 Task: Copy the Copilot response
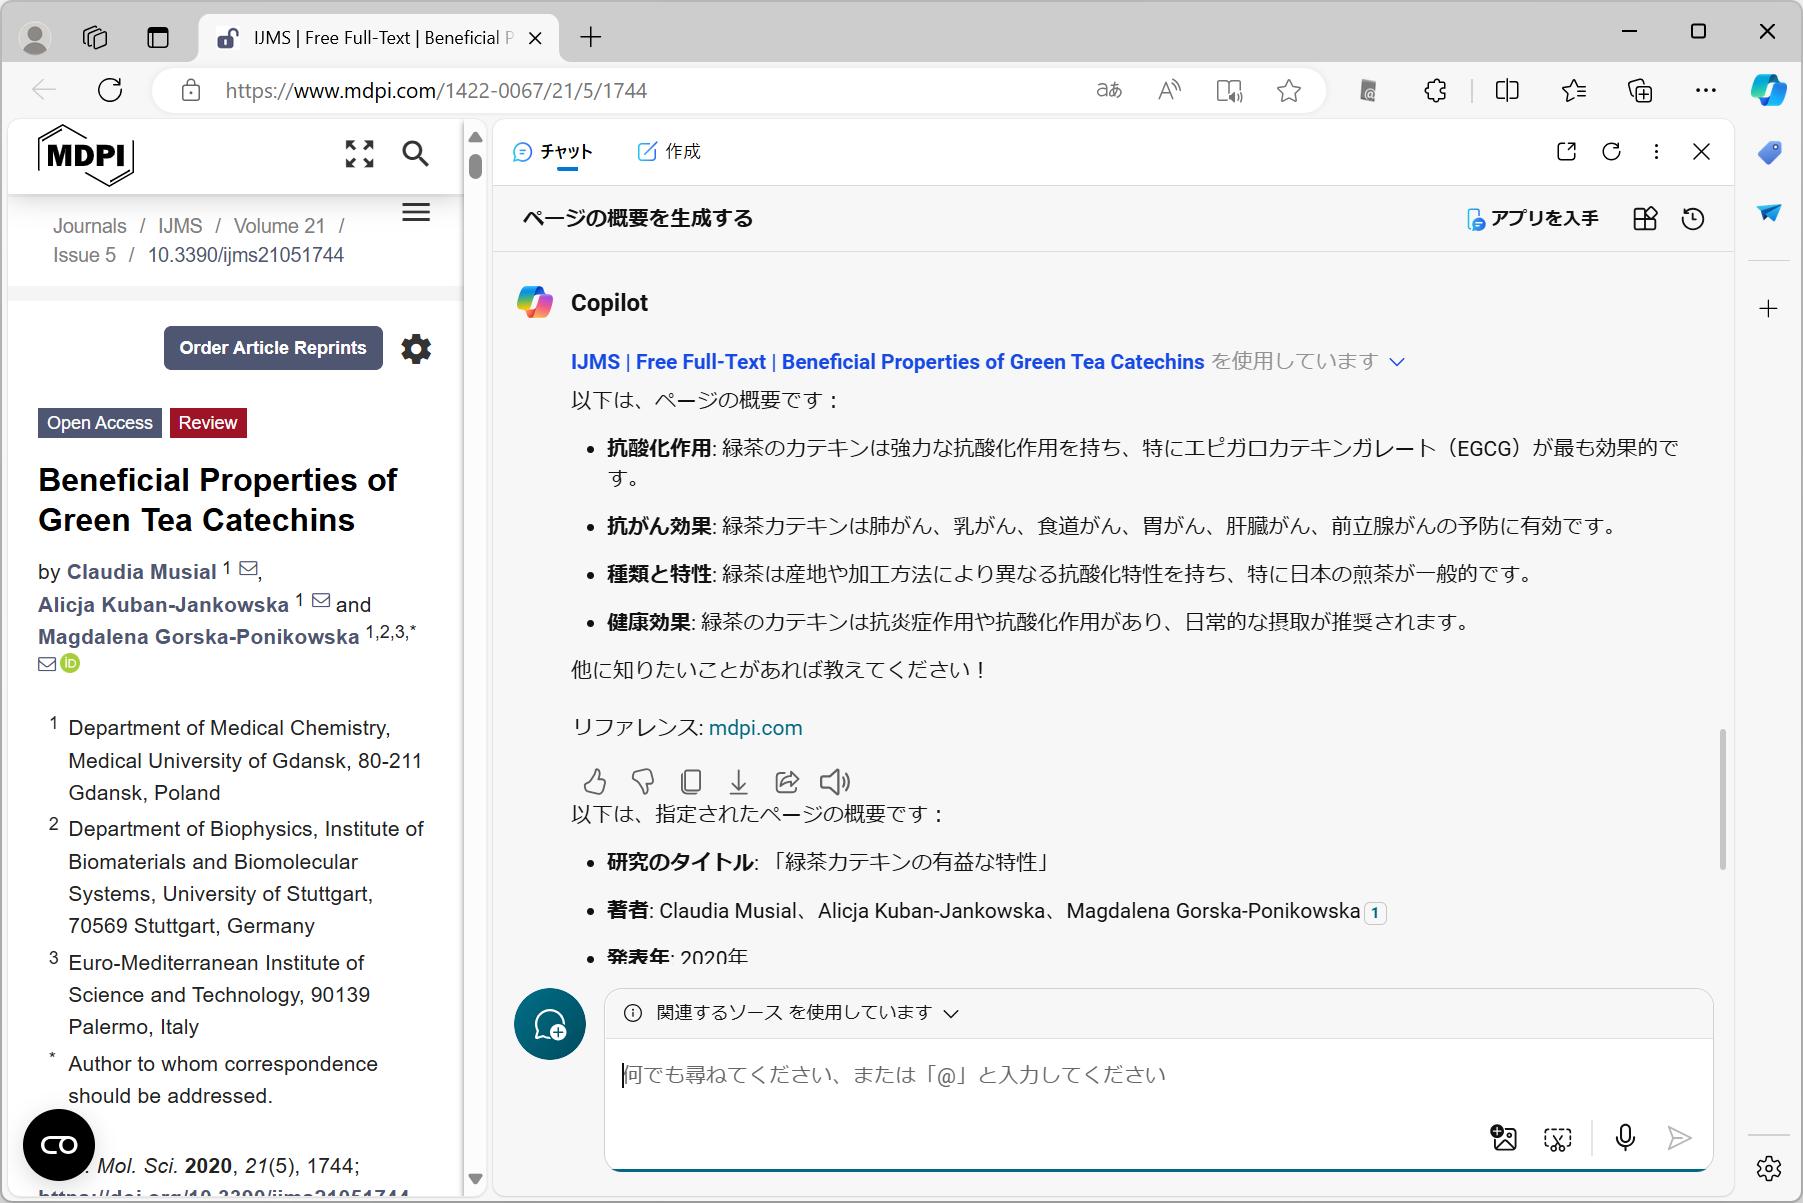[691, 781]
